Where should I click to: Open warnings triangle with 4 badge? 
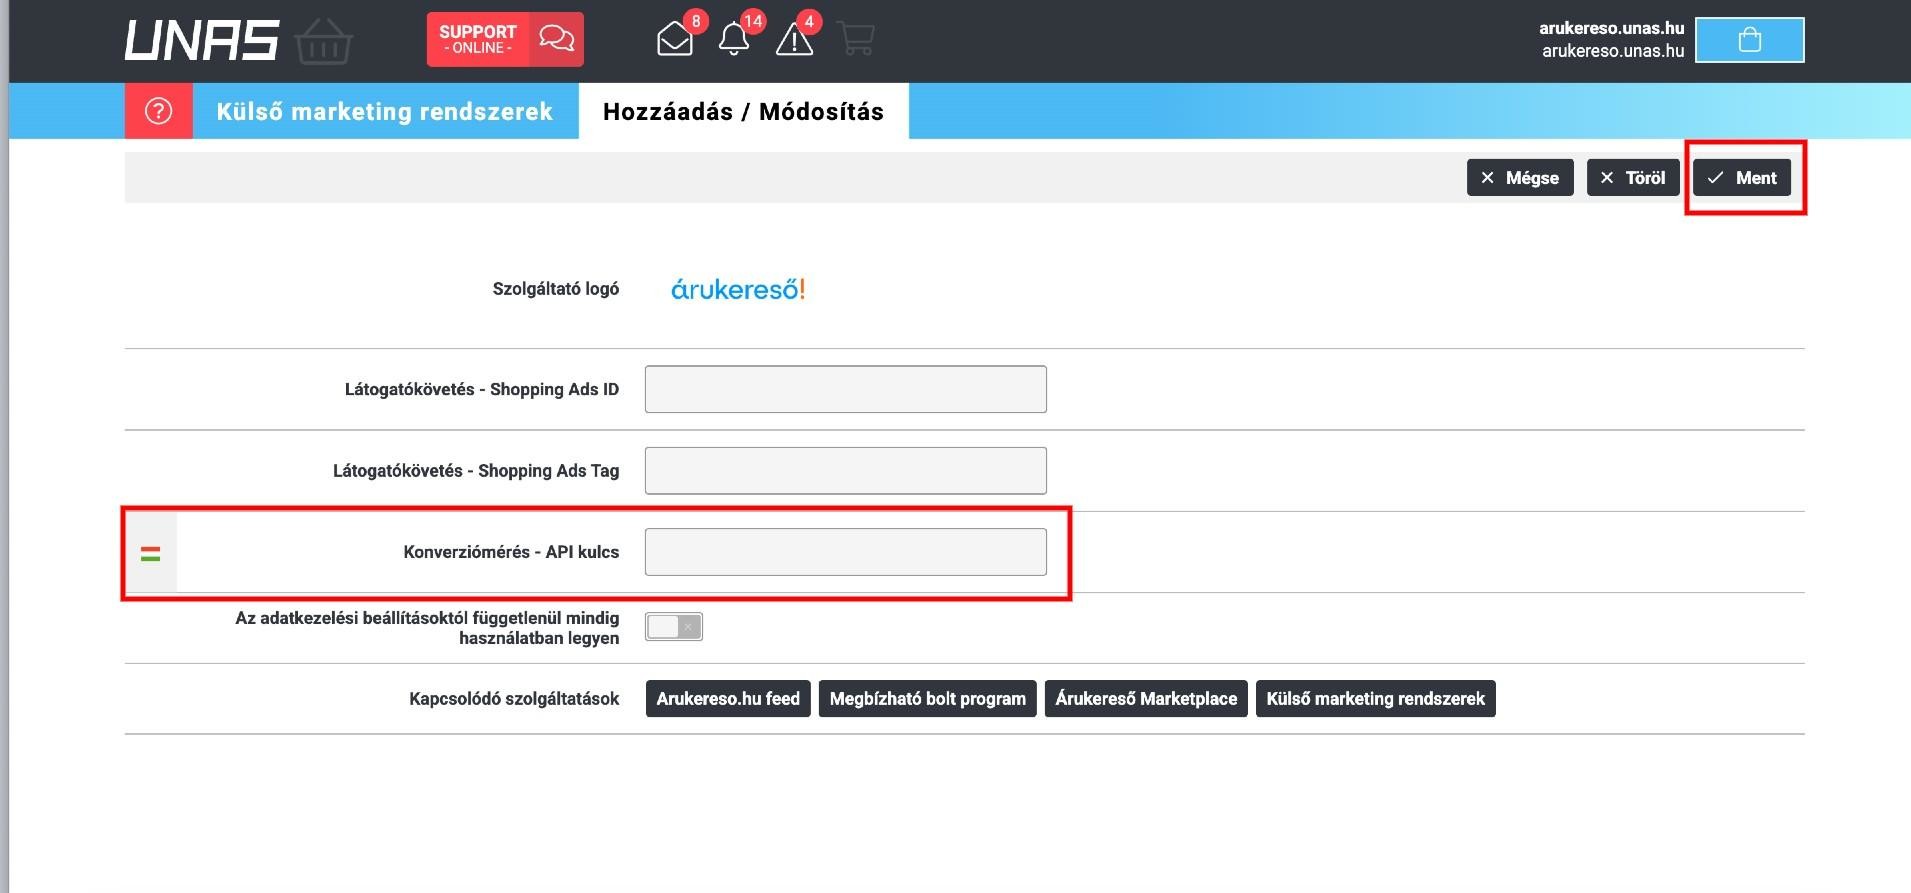pos(795,39)
